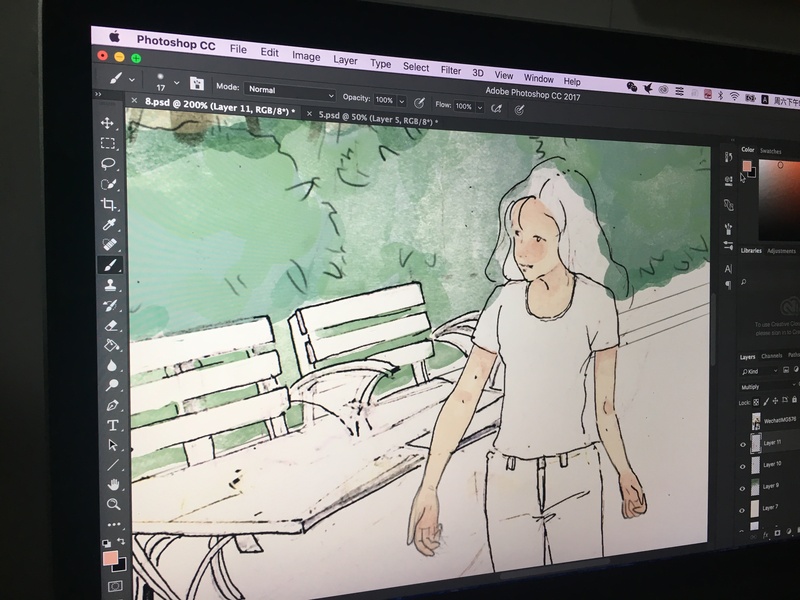Select the Zoom tool
This screenshot has height=600, width=800.
pos(114,505)
